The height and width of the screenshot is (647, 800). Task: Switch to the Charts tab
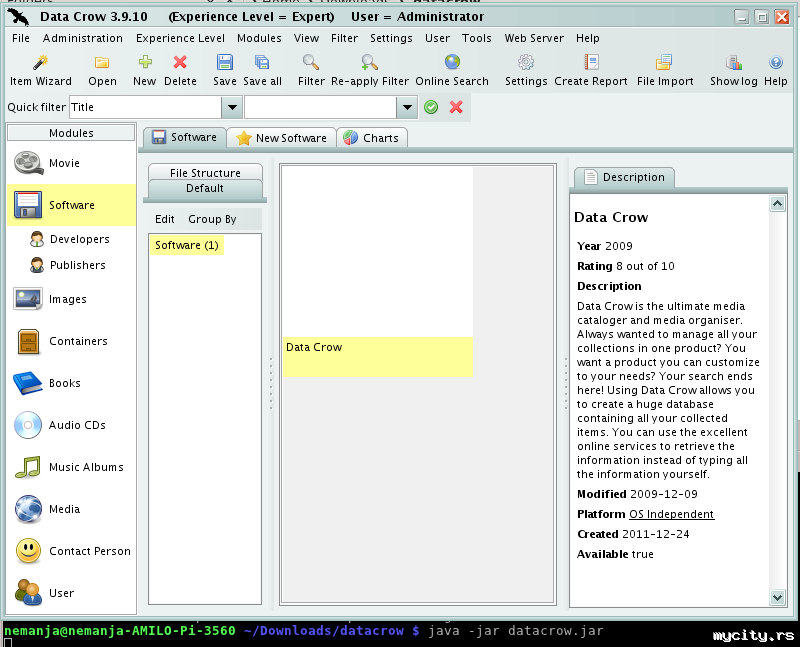[x=371, y=138]
